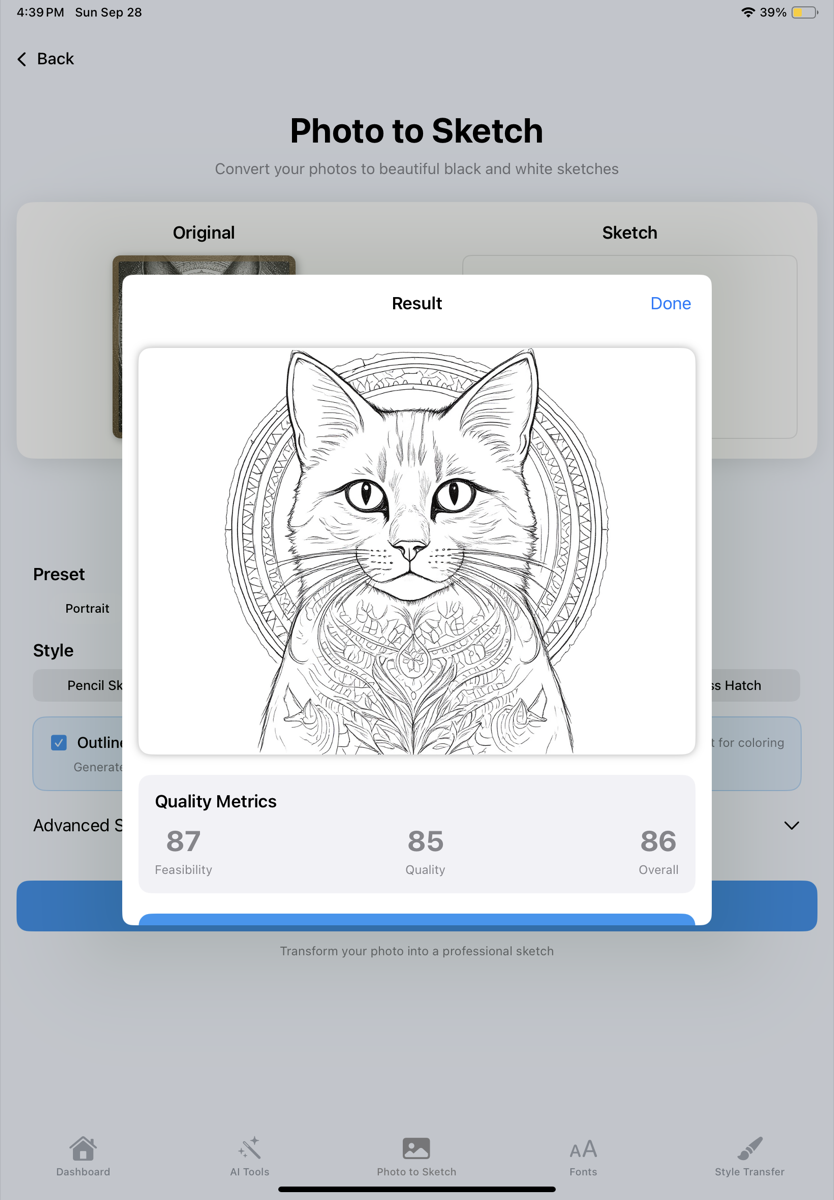Choose the Portrait preset
This screenshot has height=1200, width=834.
(87, 608)
